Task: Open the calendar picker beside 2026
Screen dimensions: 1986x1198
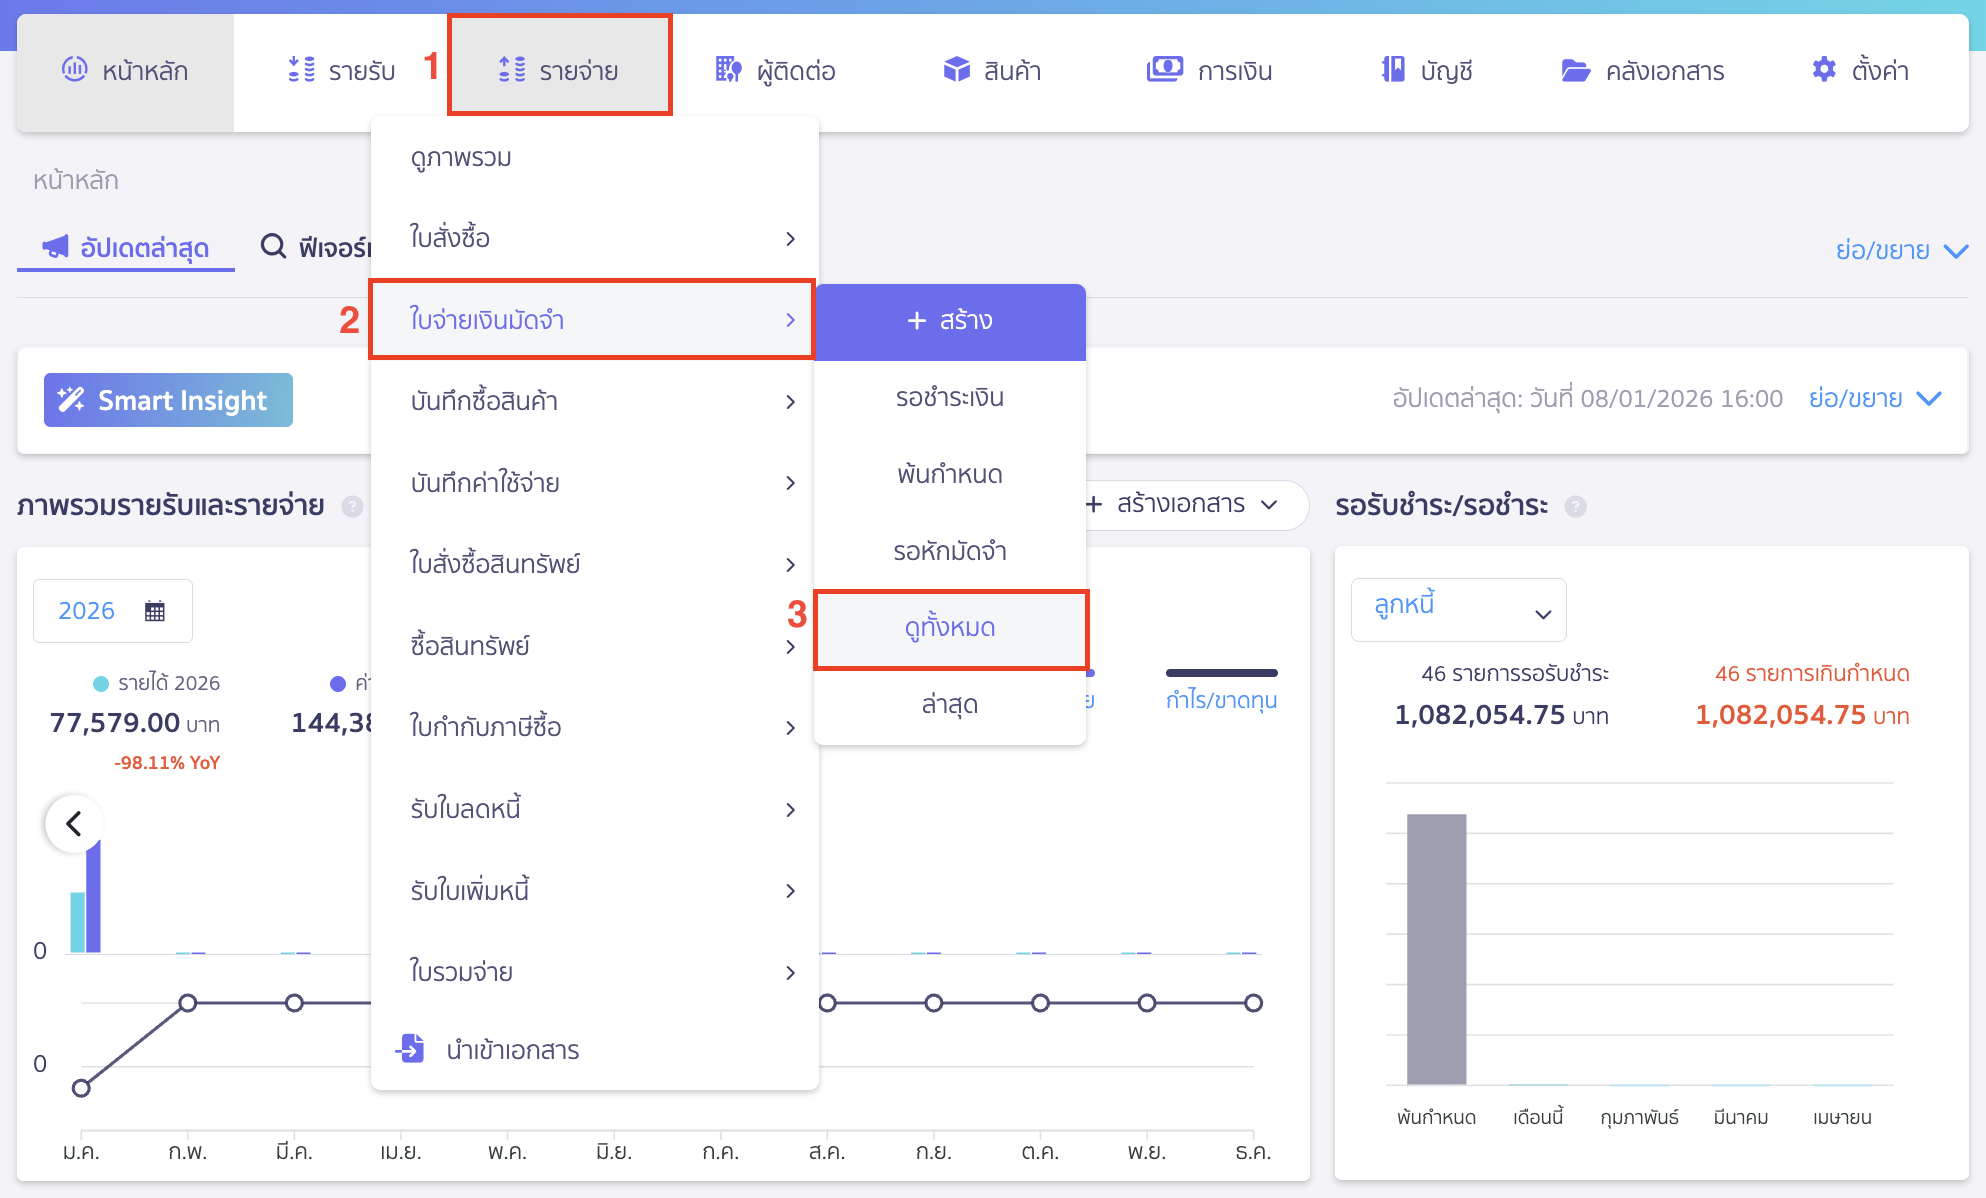Action: click(157, 610)
